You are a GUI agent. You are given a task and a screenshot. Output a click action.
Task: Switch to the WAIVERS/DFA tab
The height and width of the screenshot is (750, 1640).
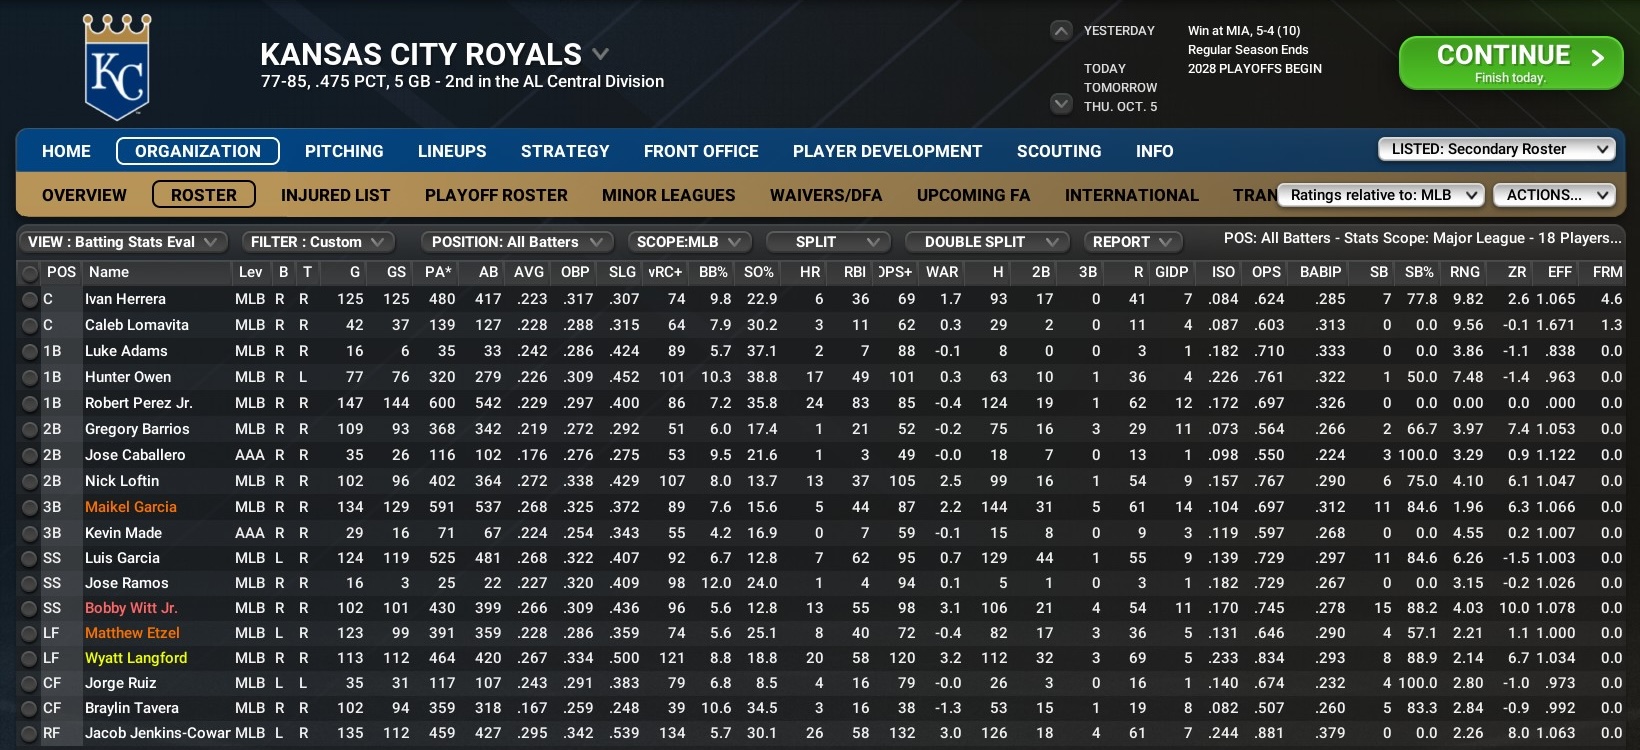click(826, 195)
